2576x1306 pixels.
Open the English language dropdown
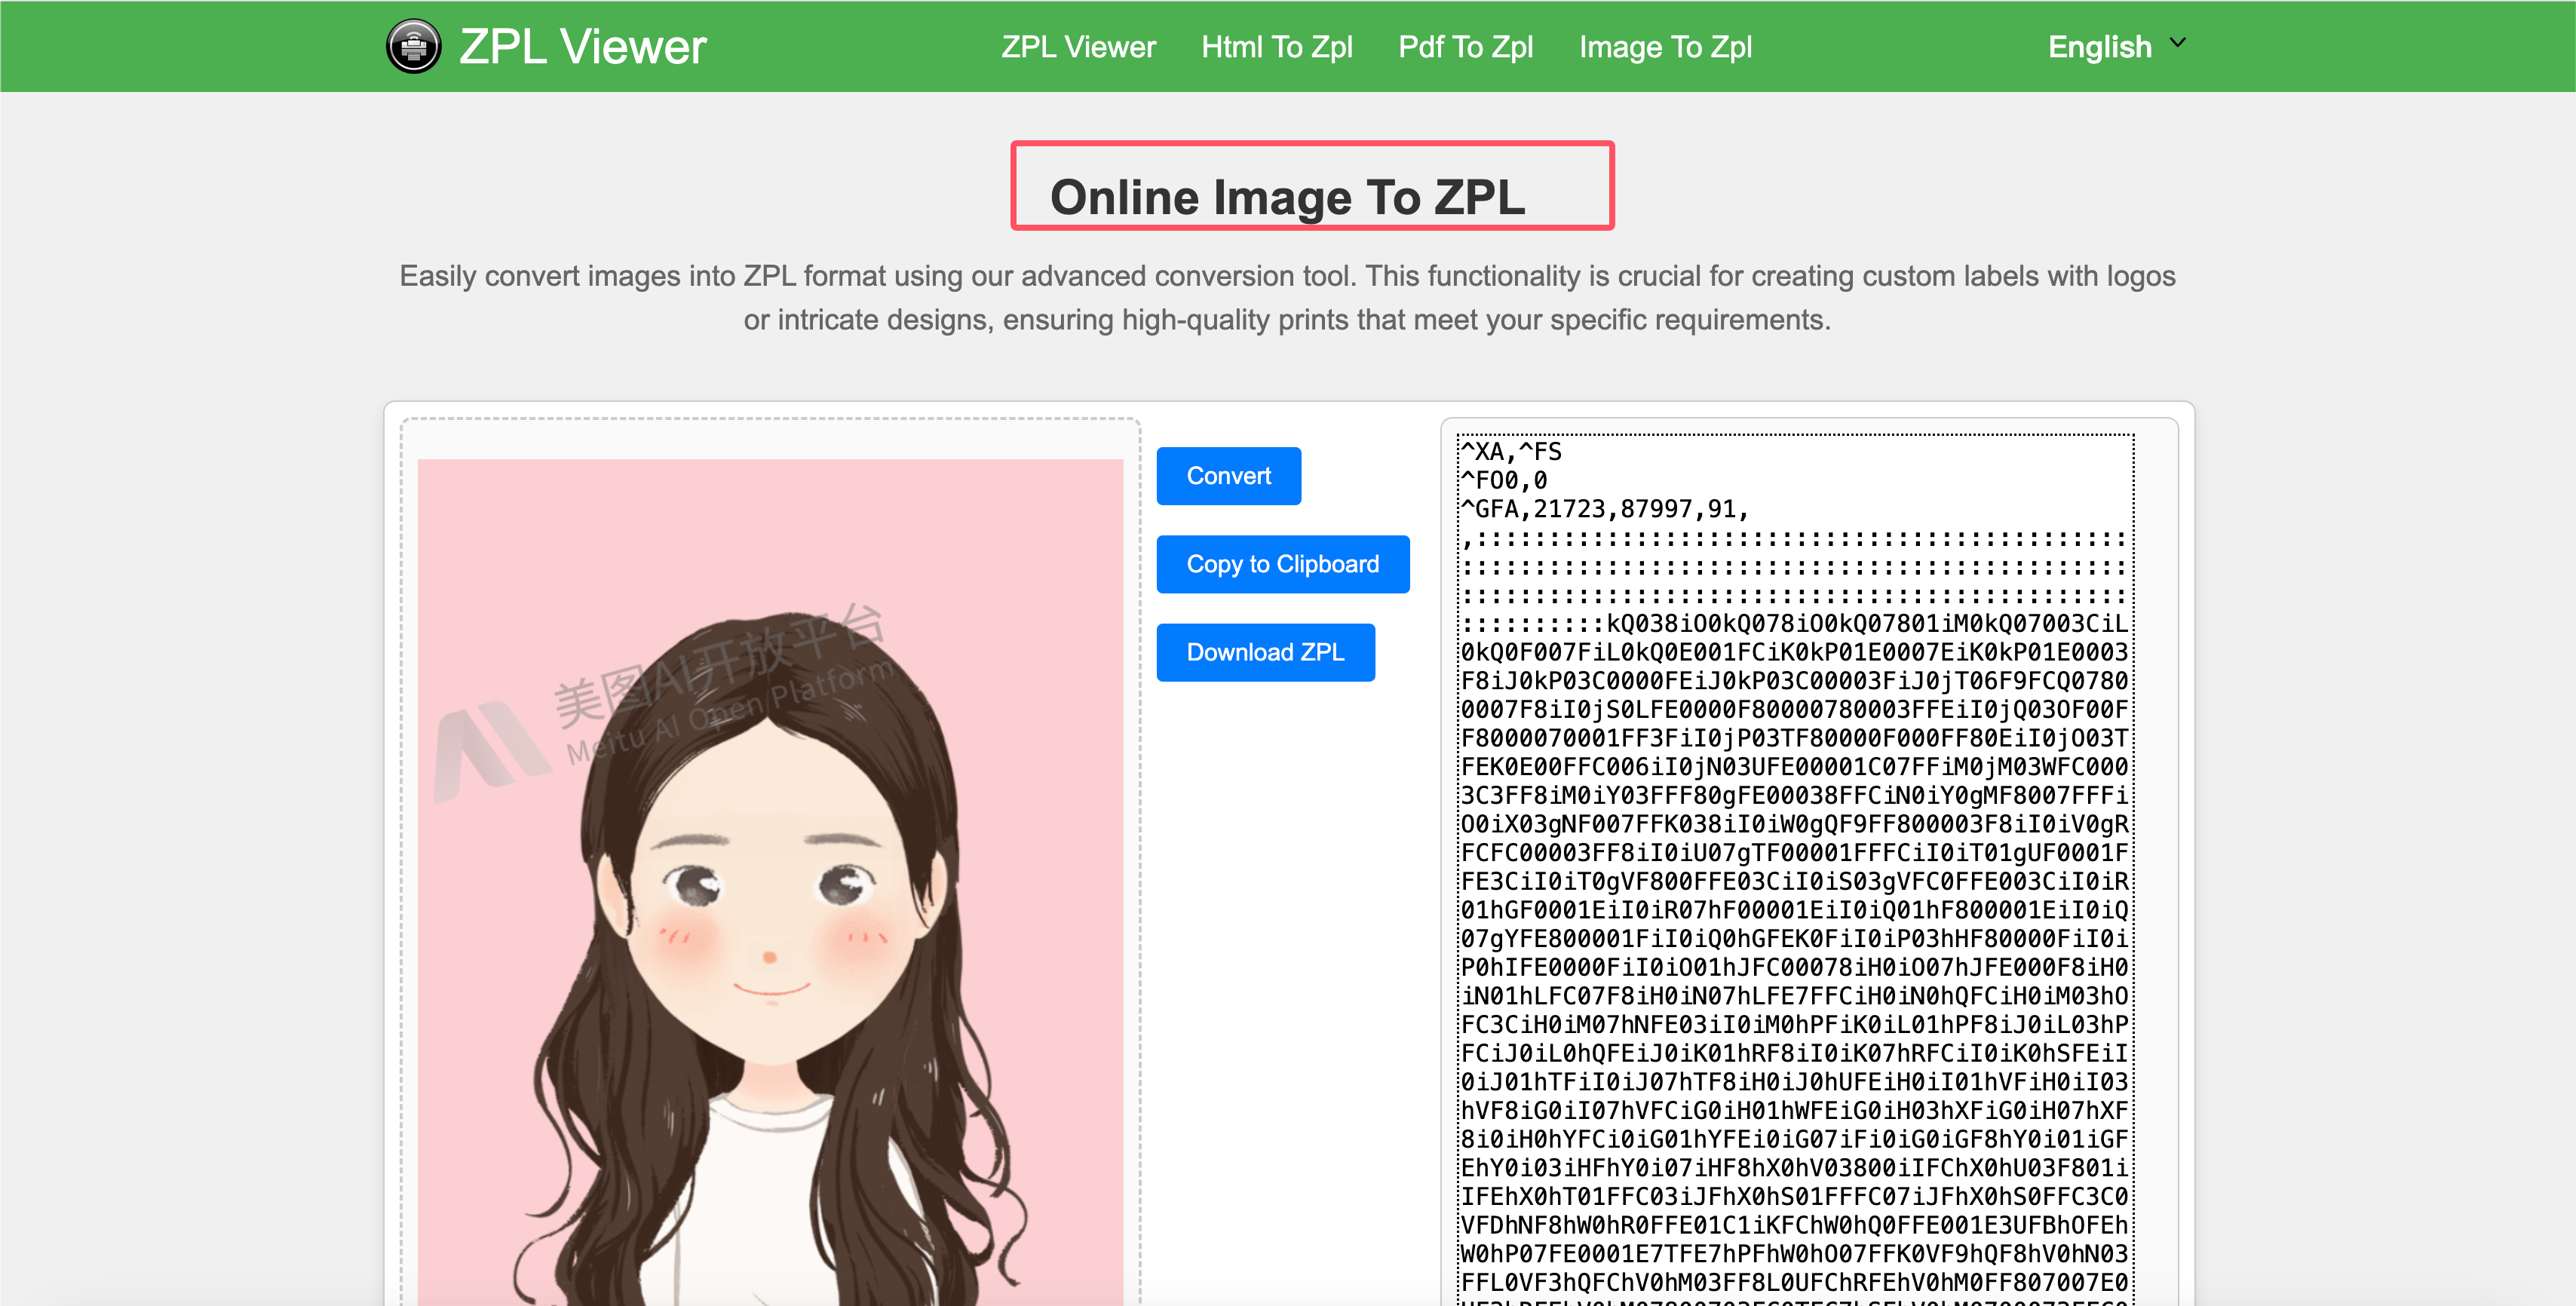click(x=2116, y=46)
